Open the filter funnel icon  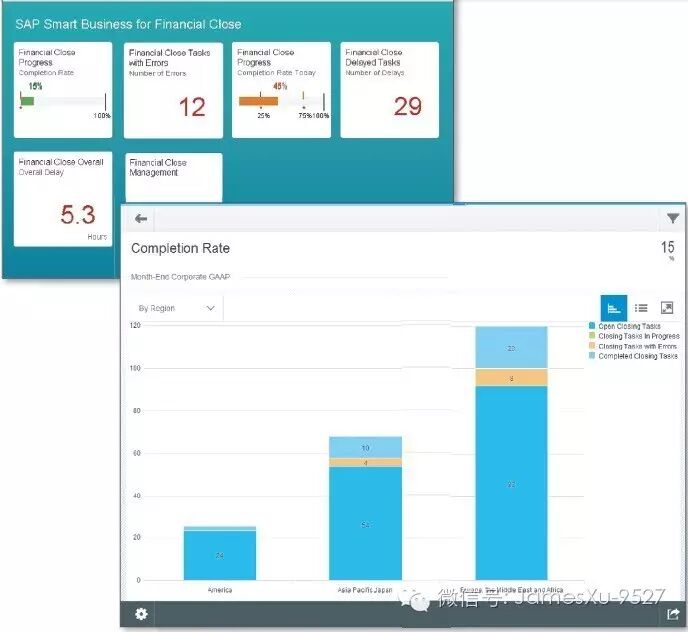(673, 218)
